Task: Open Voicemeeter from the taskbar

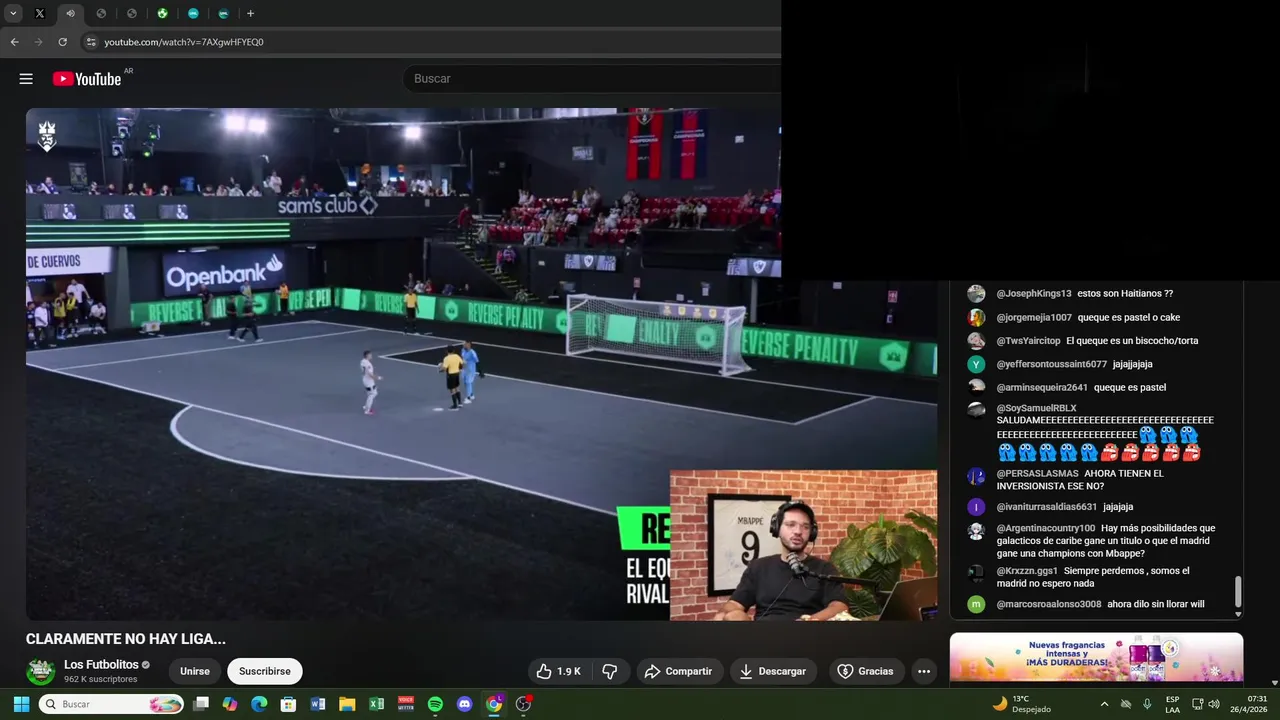Action: [406, 704]
